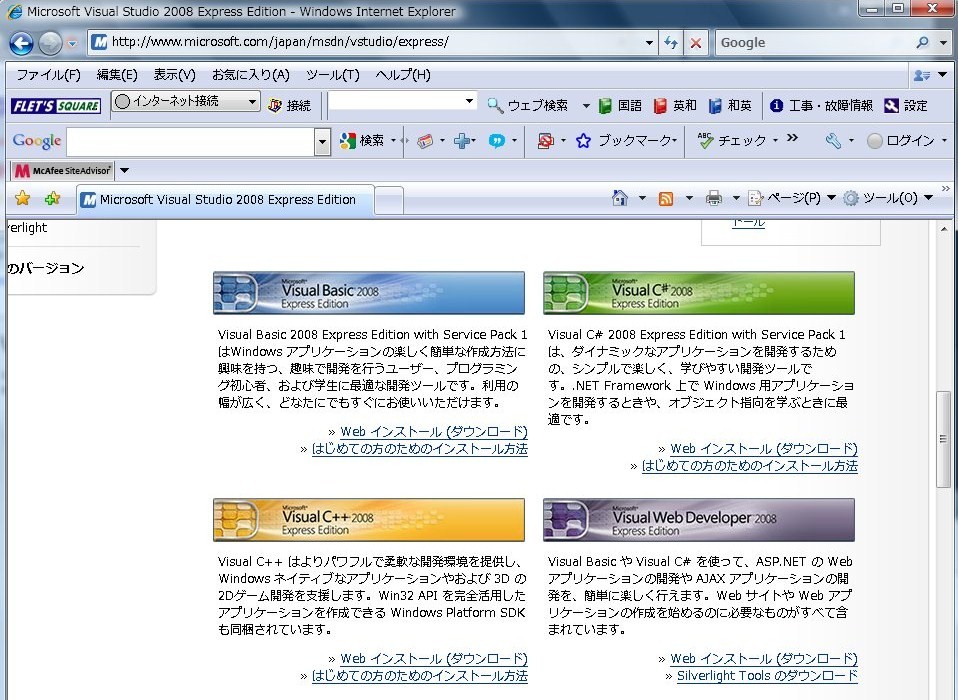The width and height of the screenshot is (958, 700).
Task: Click the Google toolbar search input
Action: [191, 142]
